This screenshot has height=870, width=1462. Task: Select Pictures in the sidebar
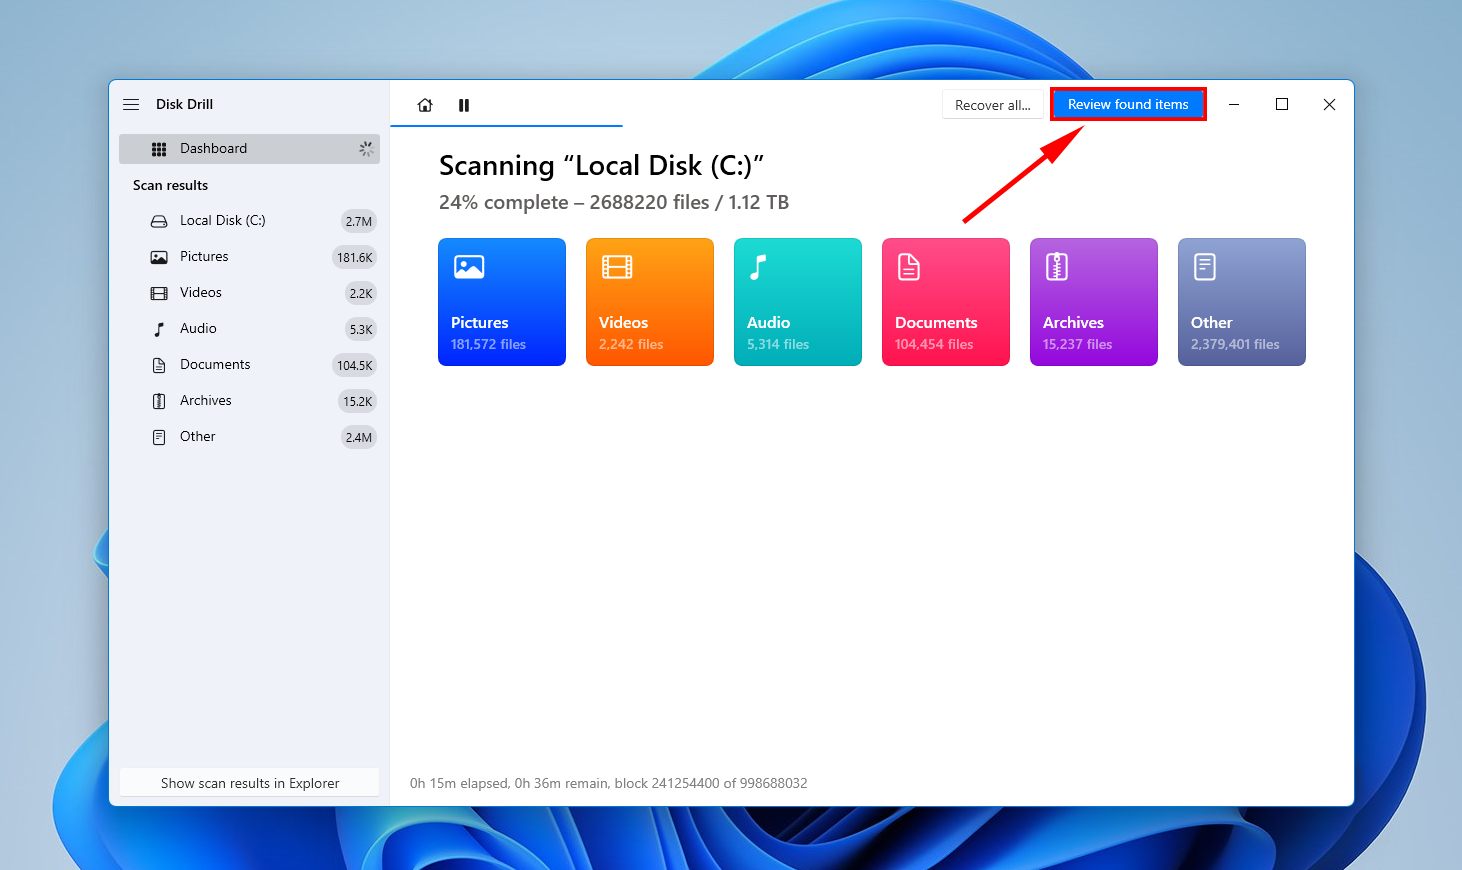(x=249, y=257)
